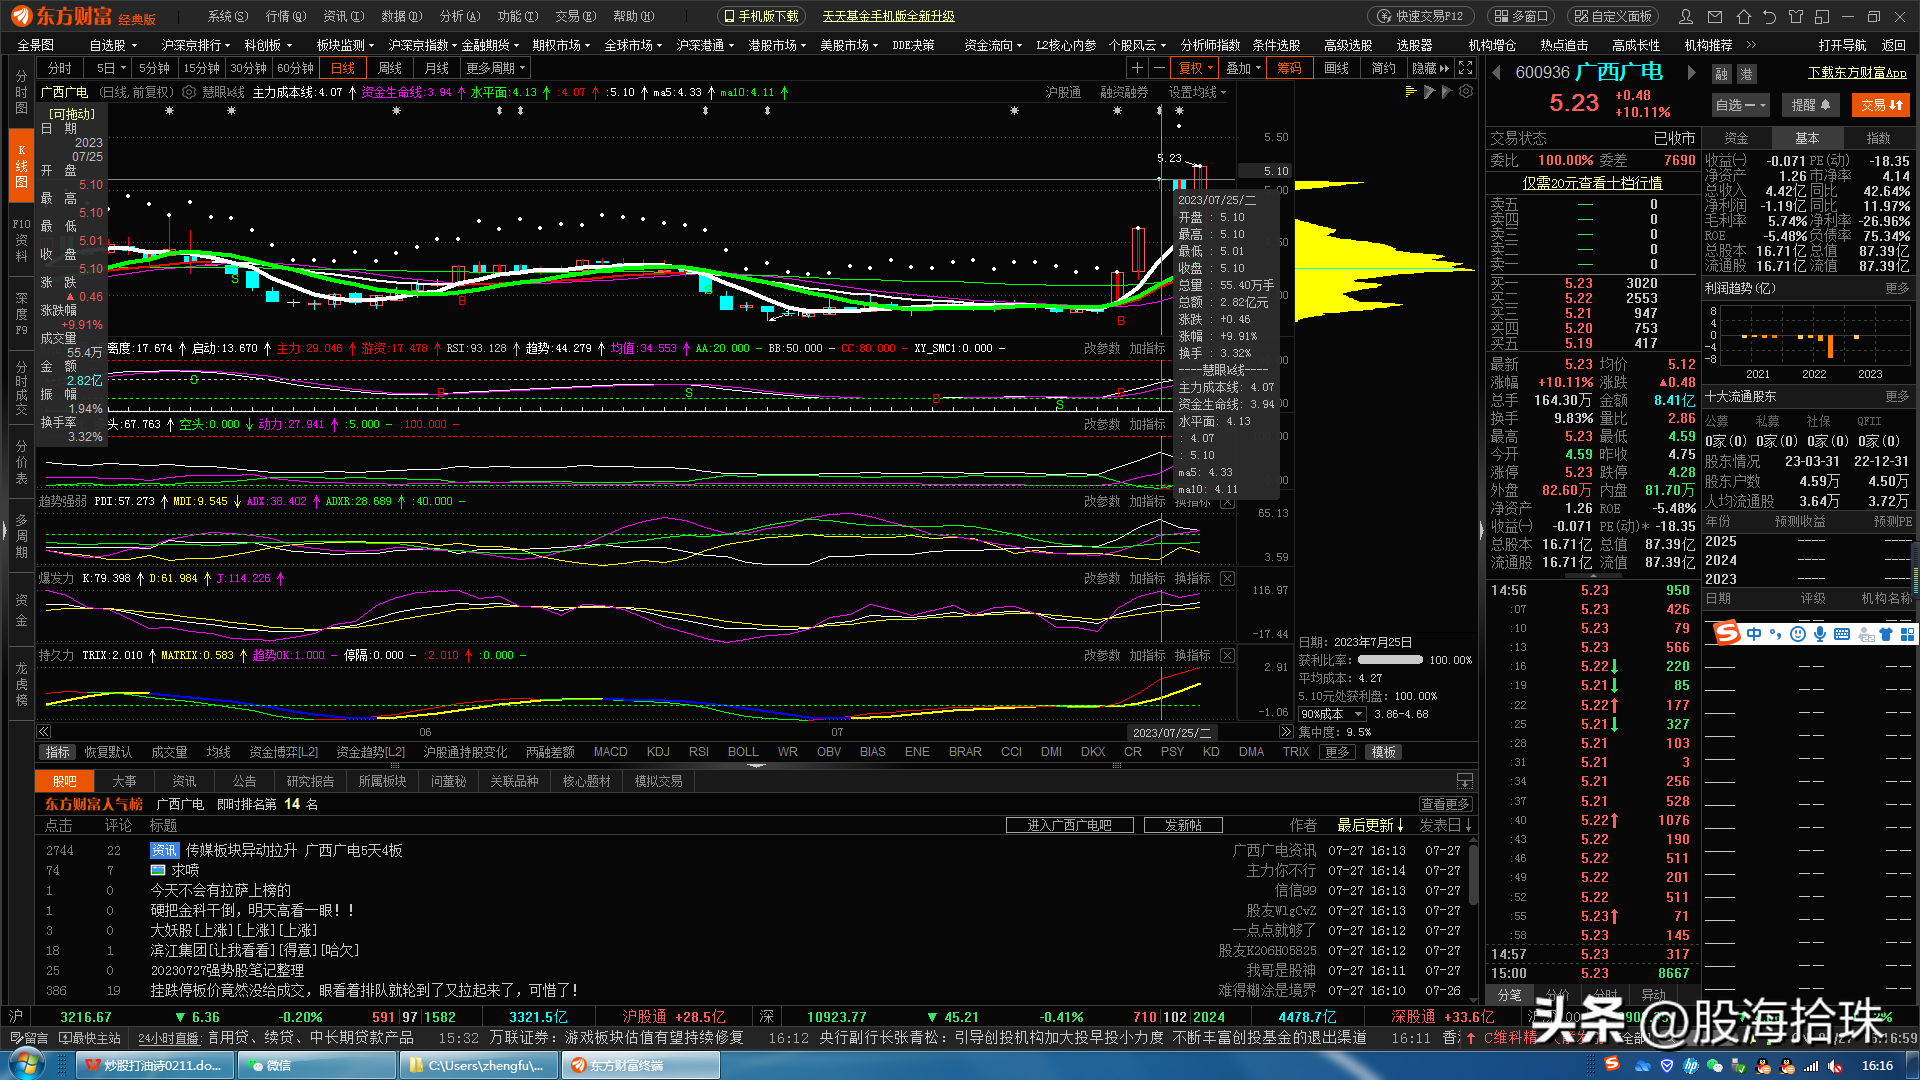Close the 爆发力 indicator pane
Screen dimensions: 1920x1080
(1227, 579)
